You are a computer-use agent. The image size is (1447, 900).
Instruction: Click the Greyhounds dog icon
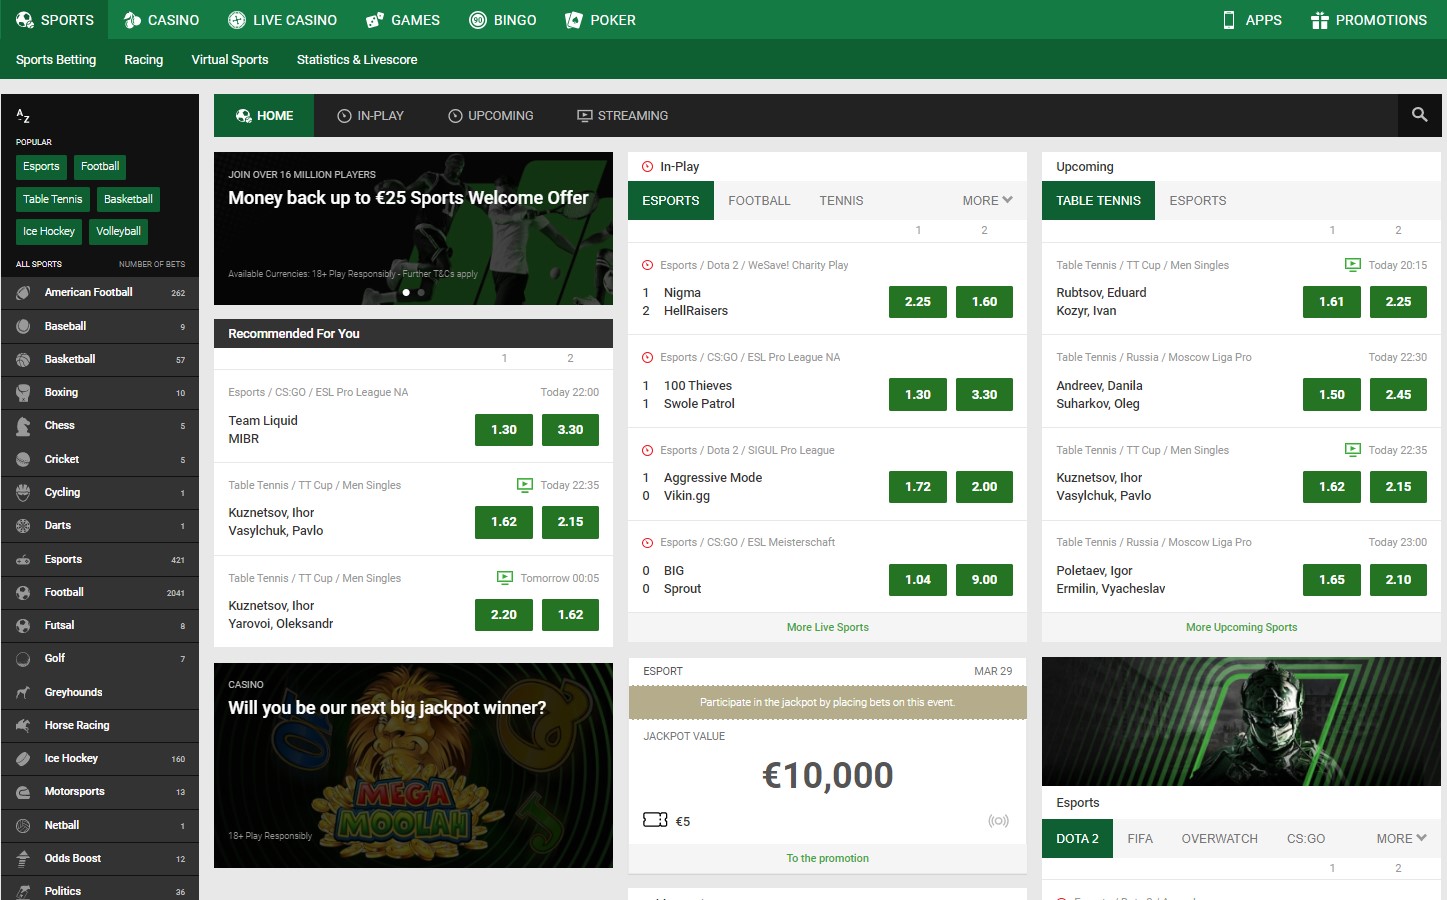23,692
